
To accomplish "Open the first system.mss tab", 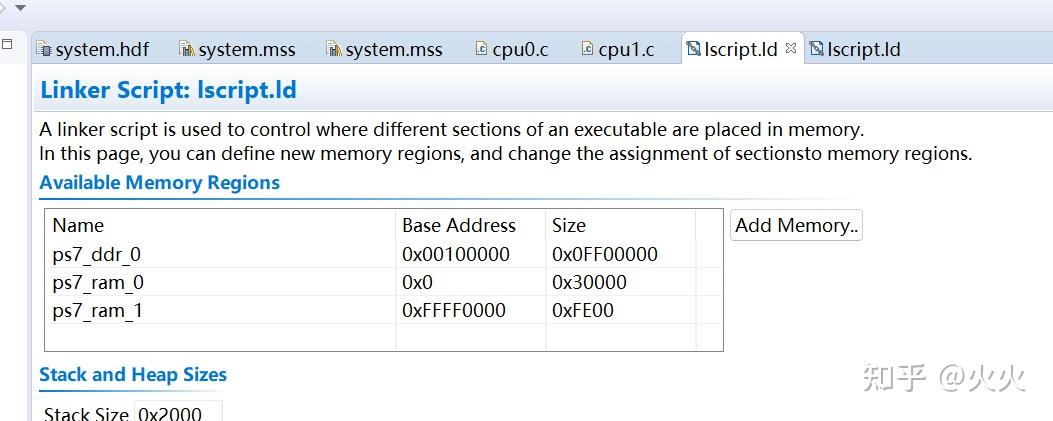I will coord(237,50).
